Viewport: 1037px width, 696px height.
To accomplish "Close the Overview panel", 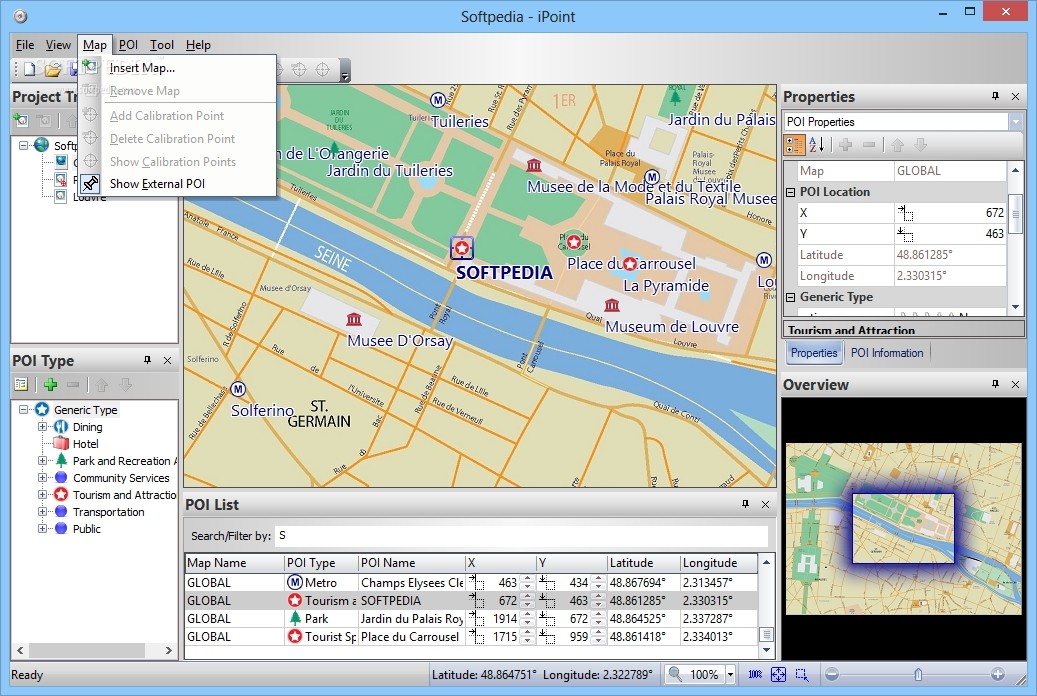I will [1015, 384].
